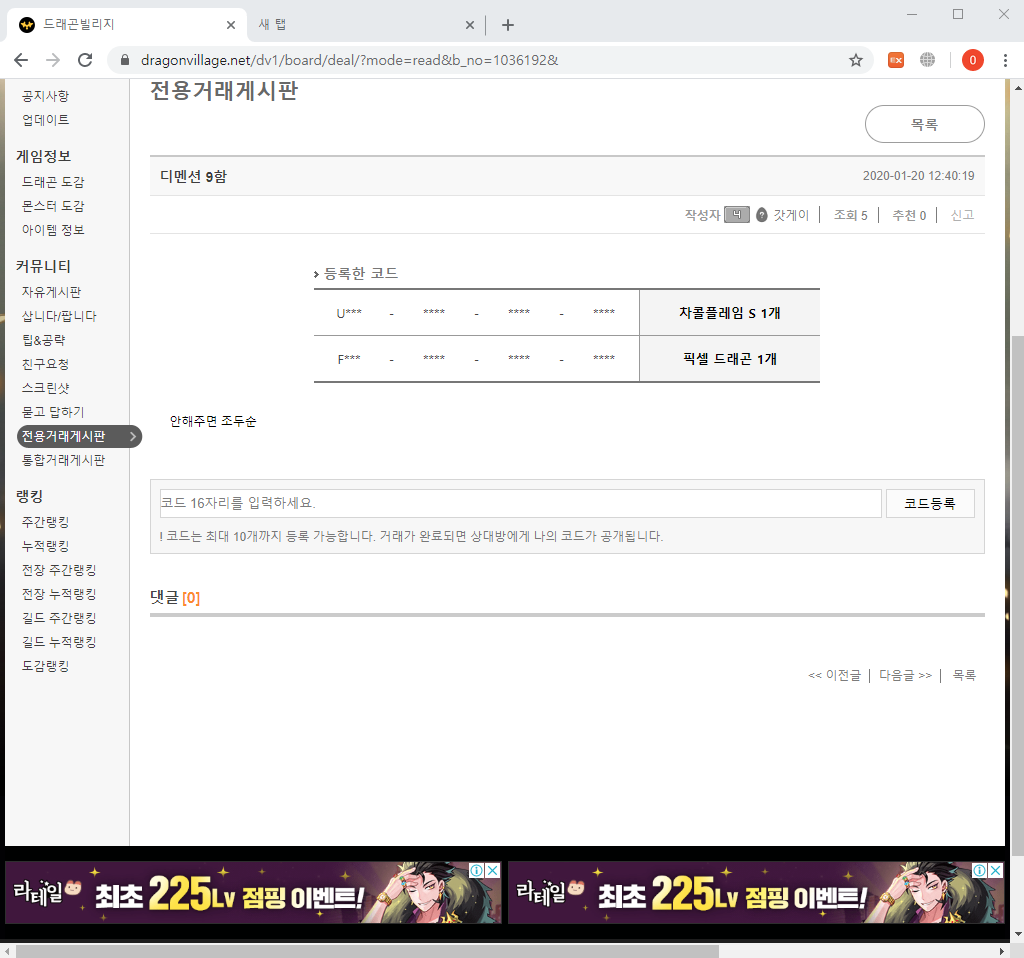The image size is (1024, 958).
Task: Click the 코드등록 button
Action: 930,504
